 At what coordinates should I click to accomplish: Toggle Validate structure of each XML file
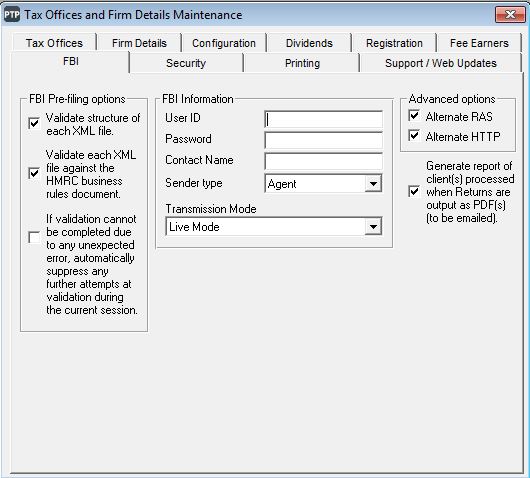(x=34, y=123)
